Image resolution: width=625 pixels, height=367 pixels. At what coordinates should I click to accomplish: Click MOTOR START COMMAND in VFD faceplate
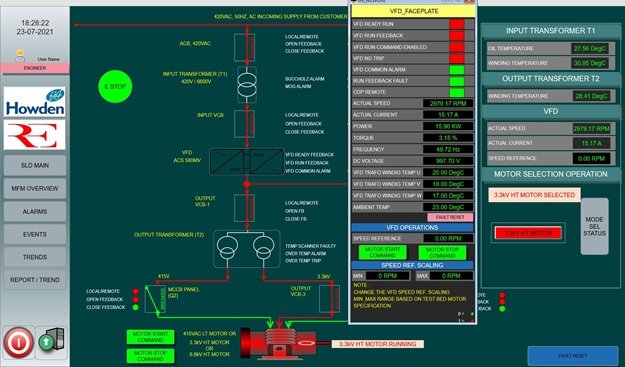pos(383,252)
